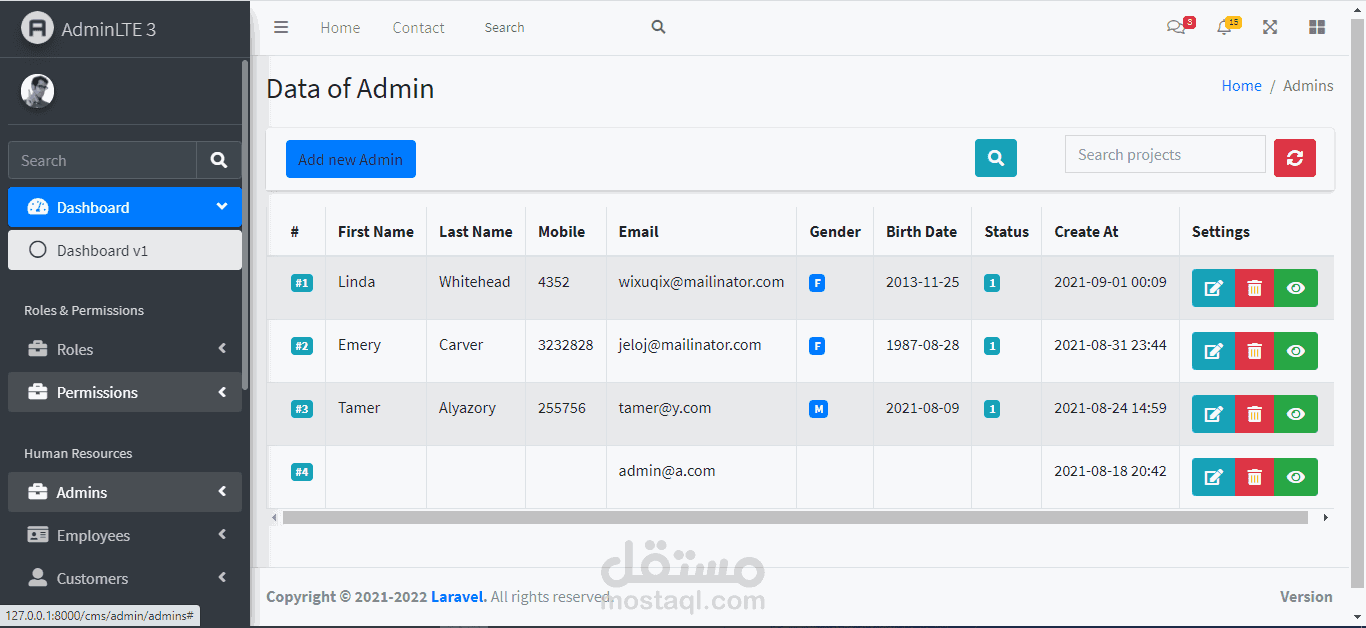The width and height of the screenshot is (1366, 628).
Task: Click the teal search button
Action: (x=996, y=158)
